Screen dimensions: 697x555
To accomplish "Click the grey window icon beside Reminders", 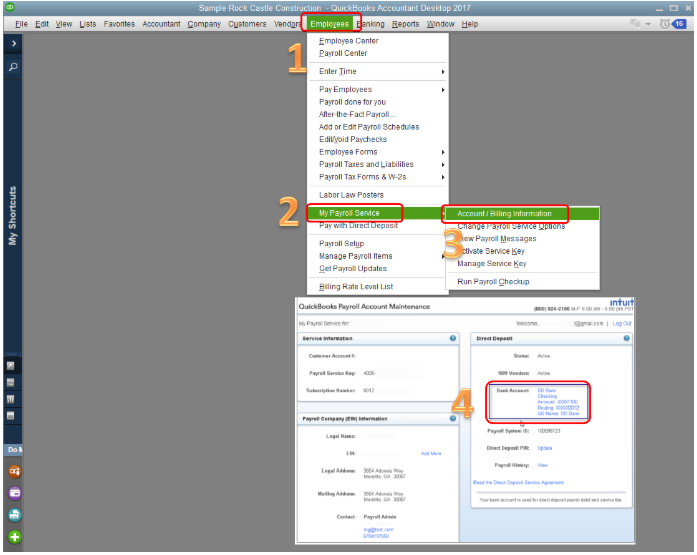I will [x=635, y=24].
